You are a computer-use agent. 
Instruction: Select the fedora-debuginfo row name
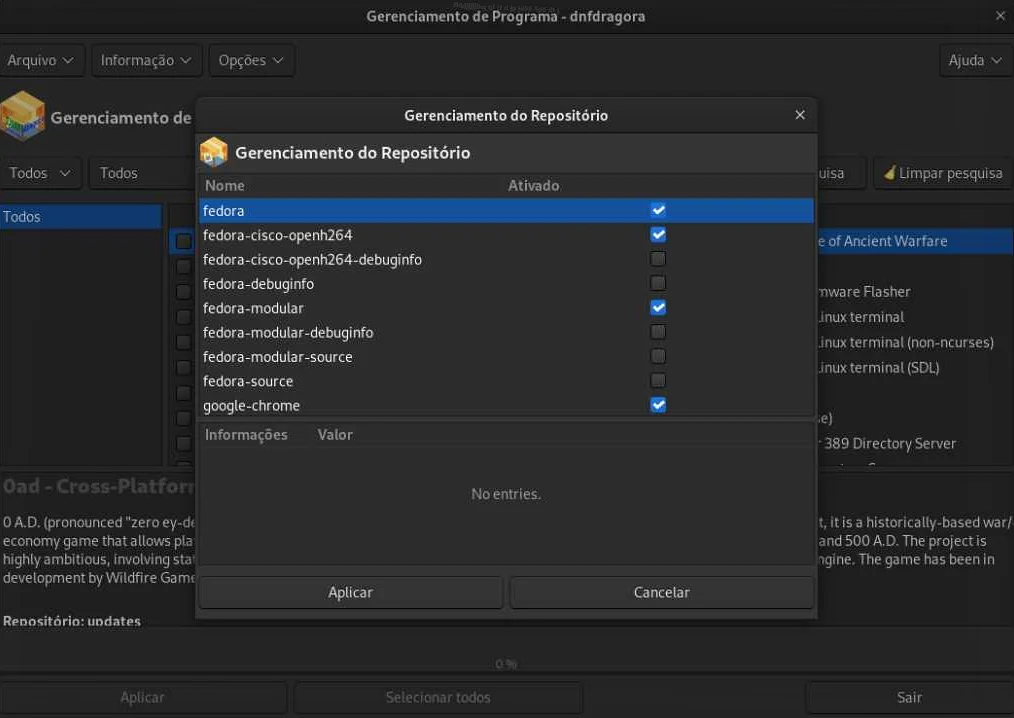(258, 284)
